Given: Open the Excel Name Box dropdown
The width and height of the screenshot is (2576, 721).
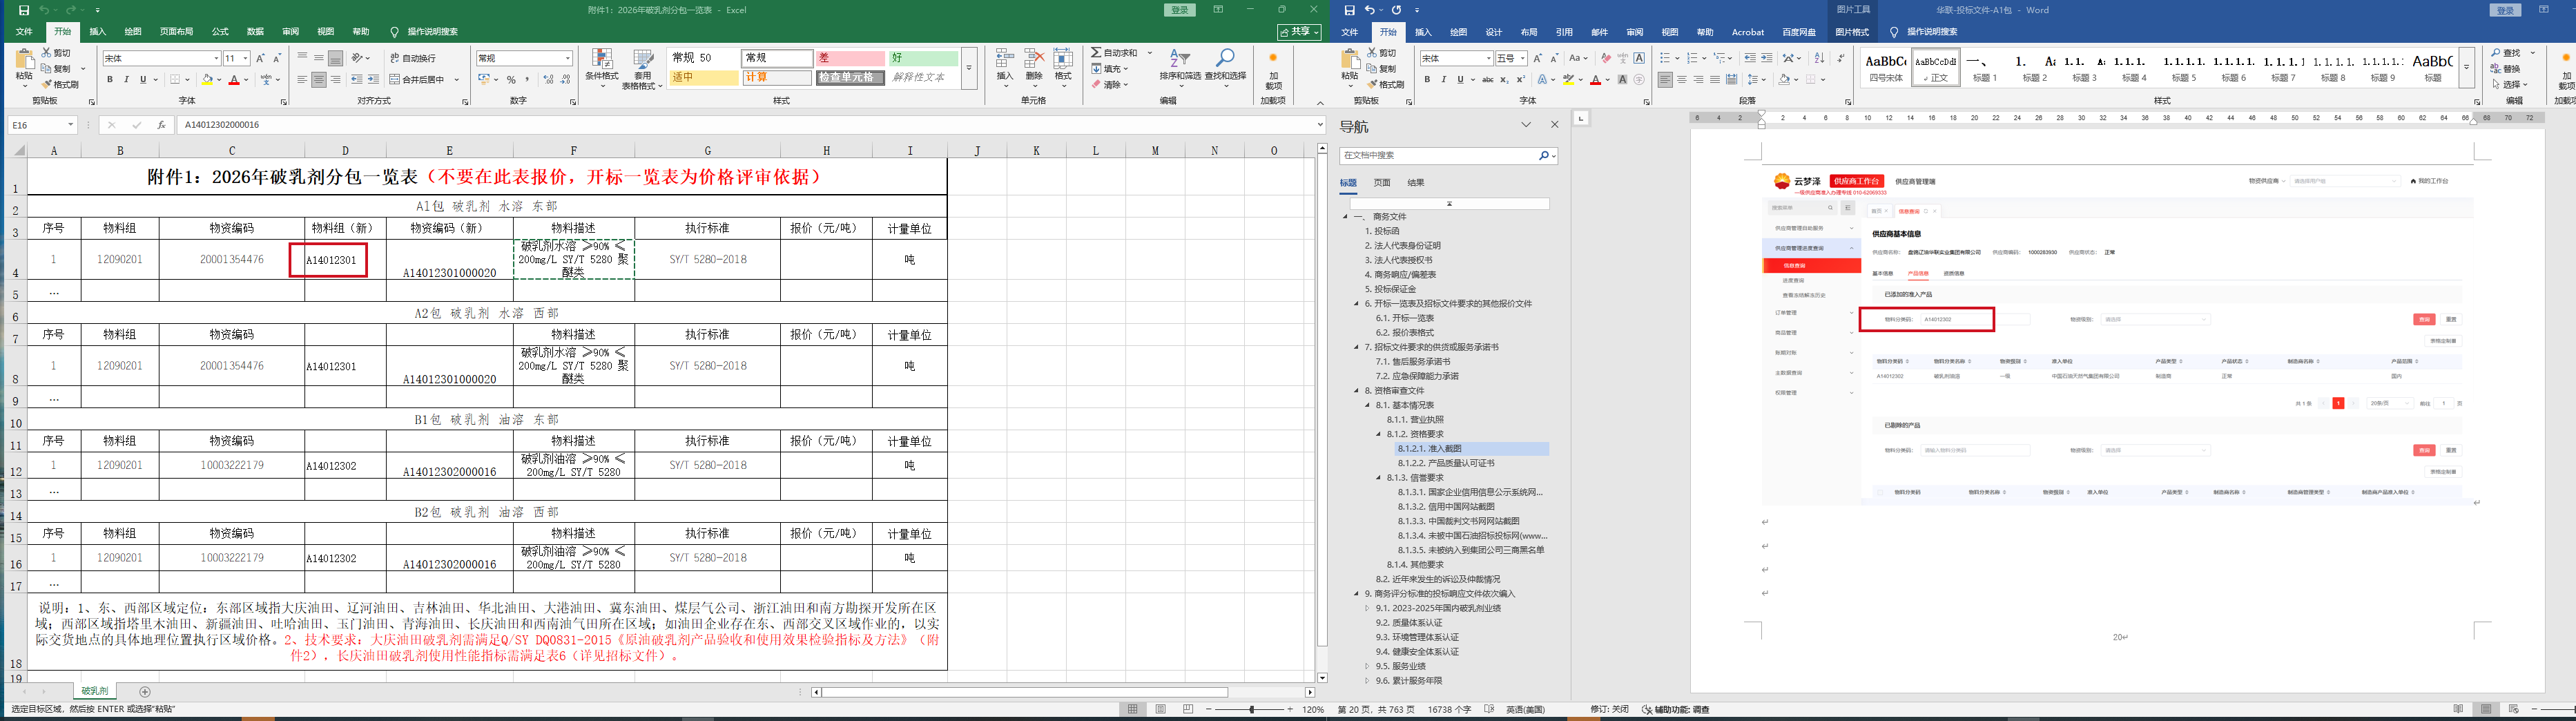Looking at the screenshot, I should 71,125.
